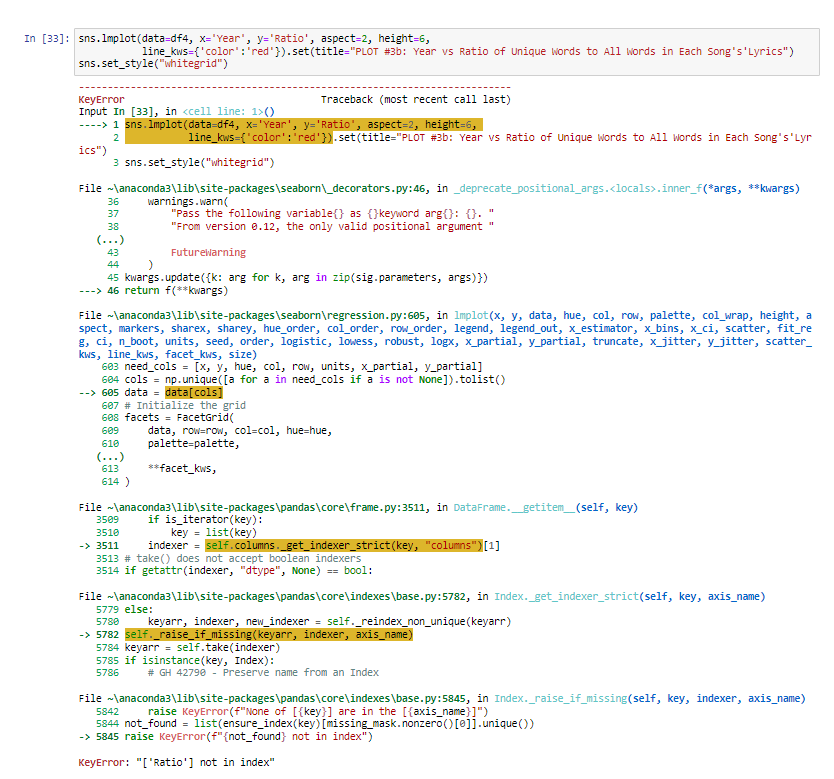Click the 'cols = np.unique' line 604

(315, 380)
